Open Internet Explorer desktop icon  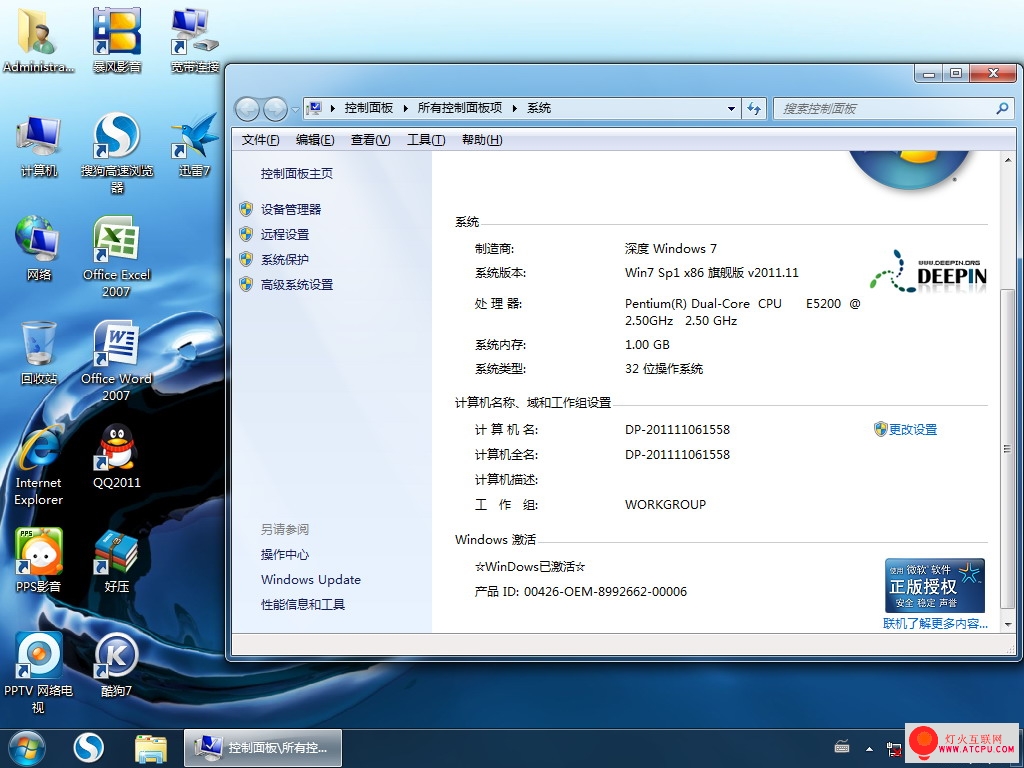coord(39,465)
